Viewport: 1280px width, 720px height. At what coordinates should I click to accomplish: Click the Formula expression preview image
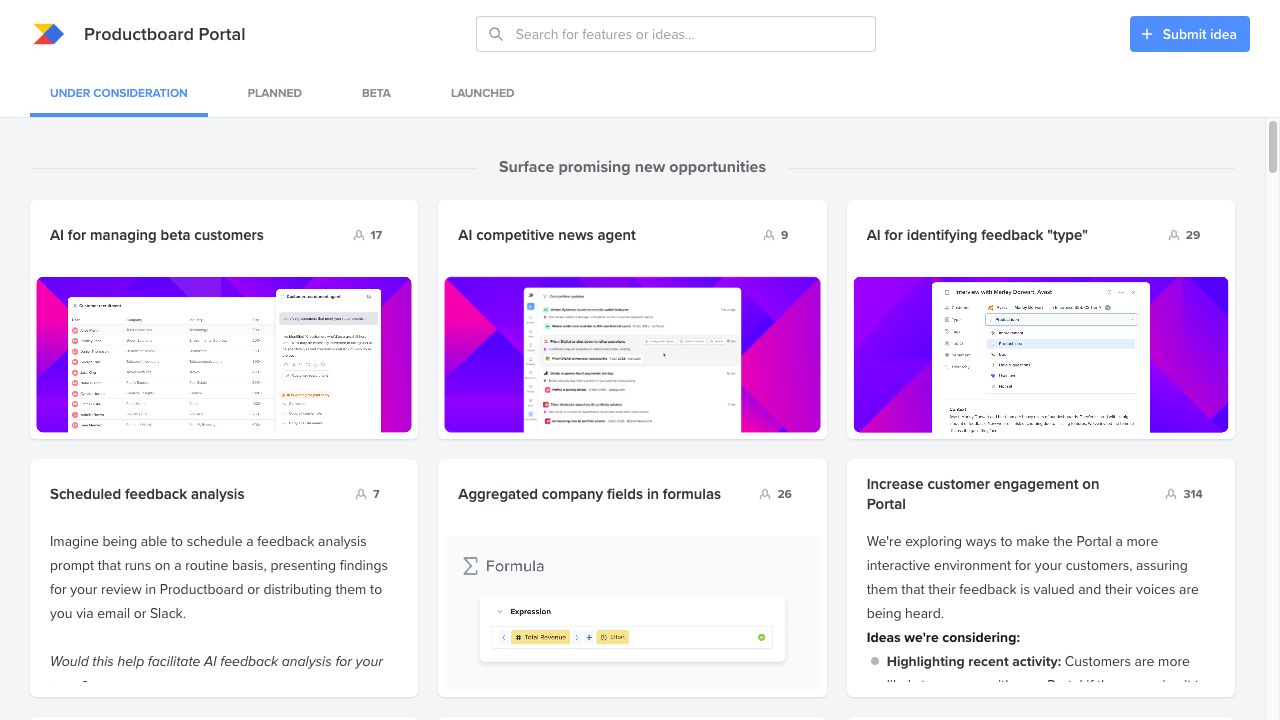[x=632, y=613]
